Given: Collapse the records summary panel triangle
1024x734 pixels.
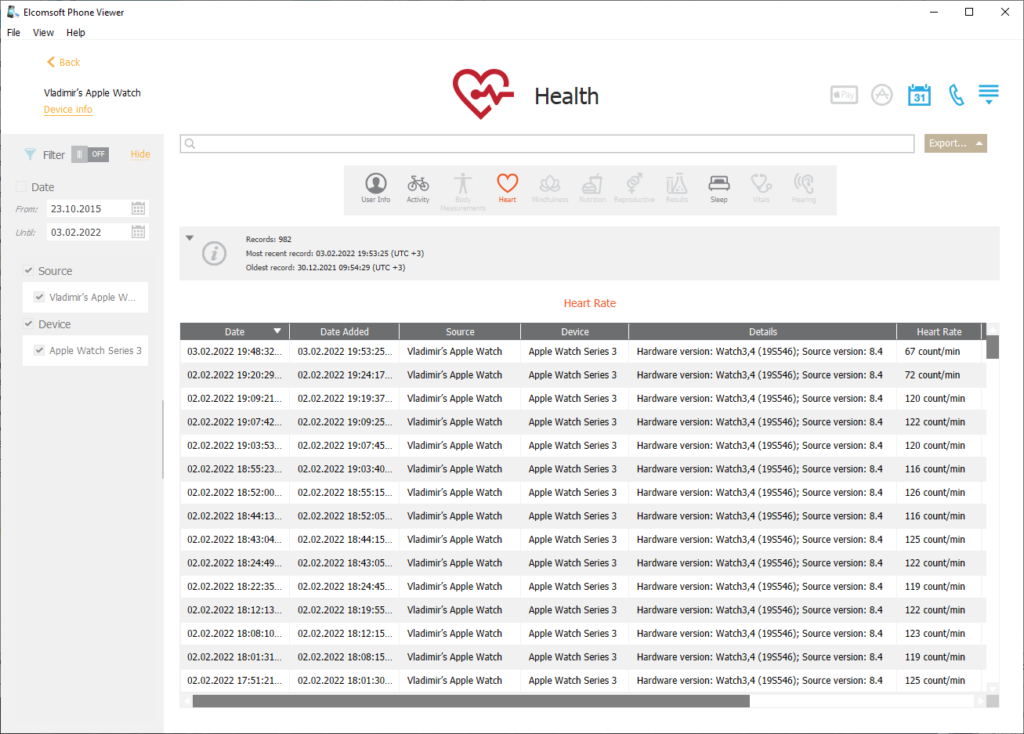Looking at the screenshot, I should [x=189, y=238].
